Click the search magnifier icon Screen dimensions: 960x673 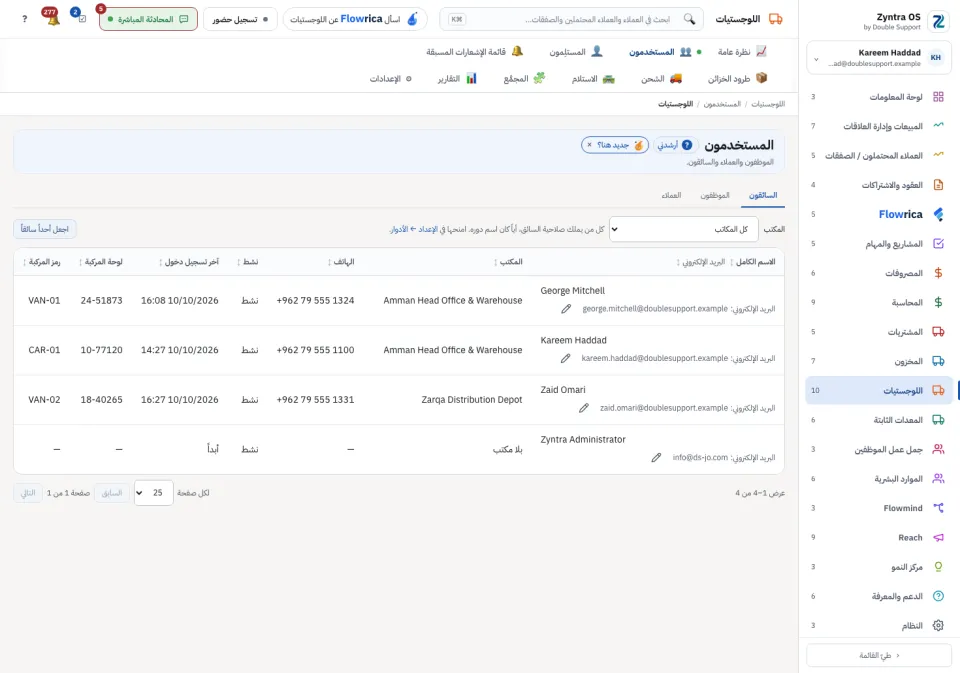[689, 19]
